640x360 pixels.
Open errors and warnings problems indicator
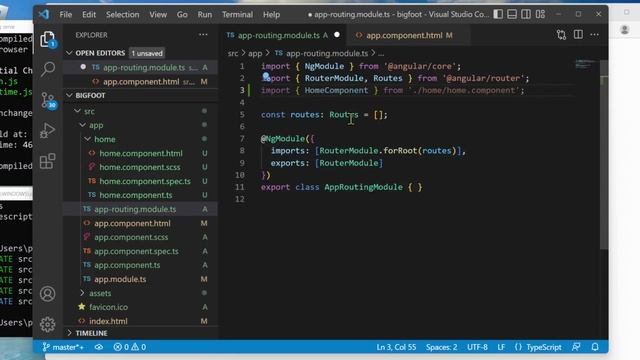(x=130, y=347)
